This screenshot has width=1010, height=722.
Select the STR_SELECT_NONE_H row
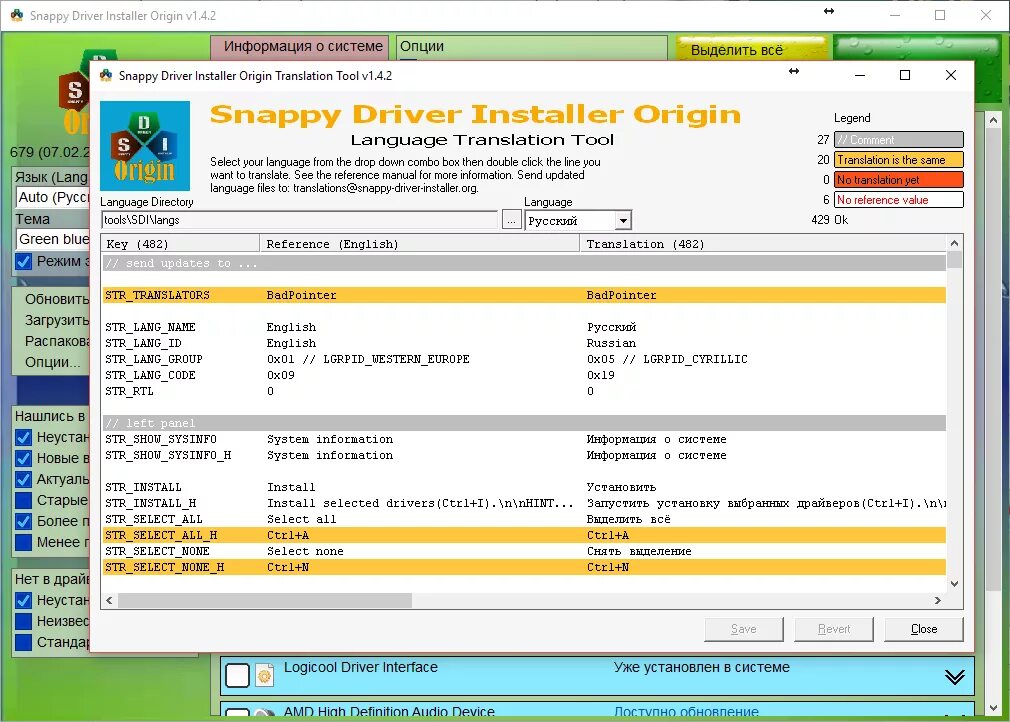click(524, 567)
